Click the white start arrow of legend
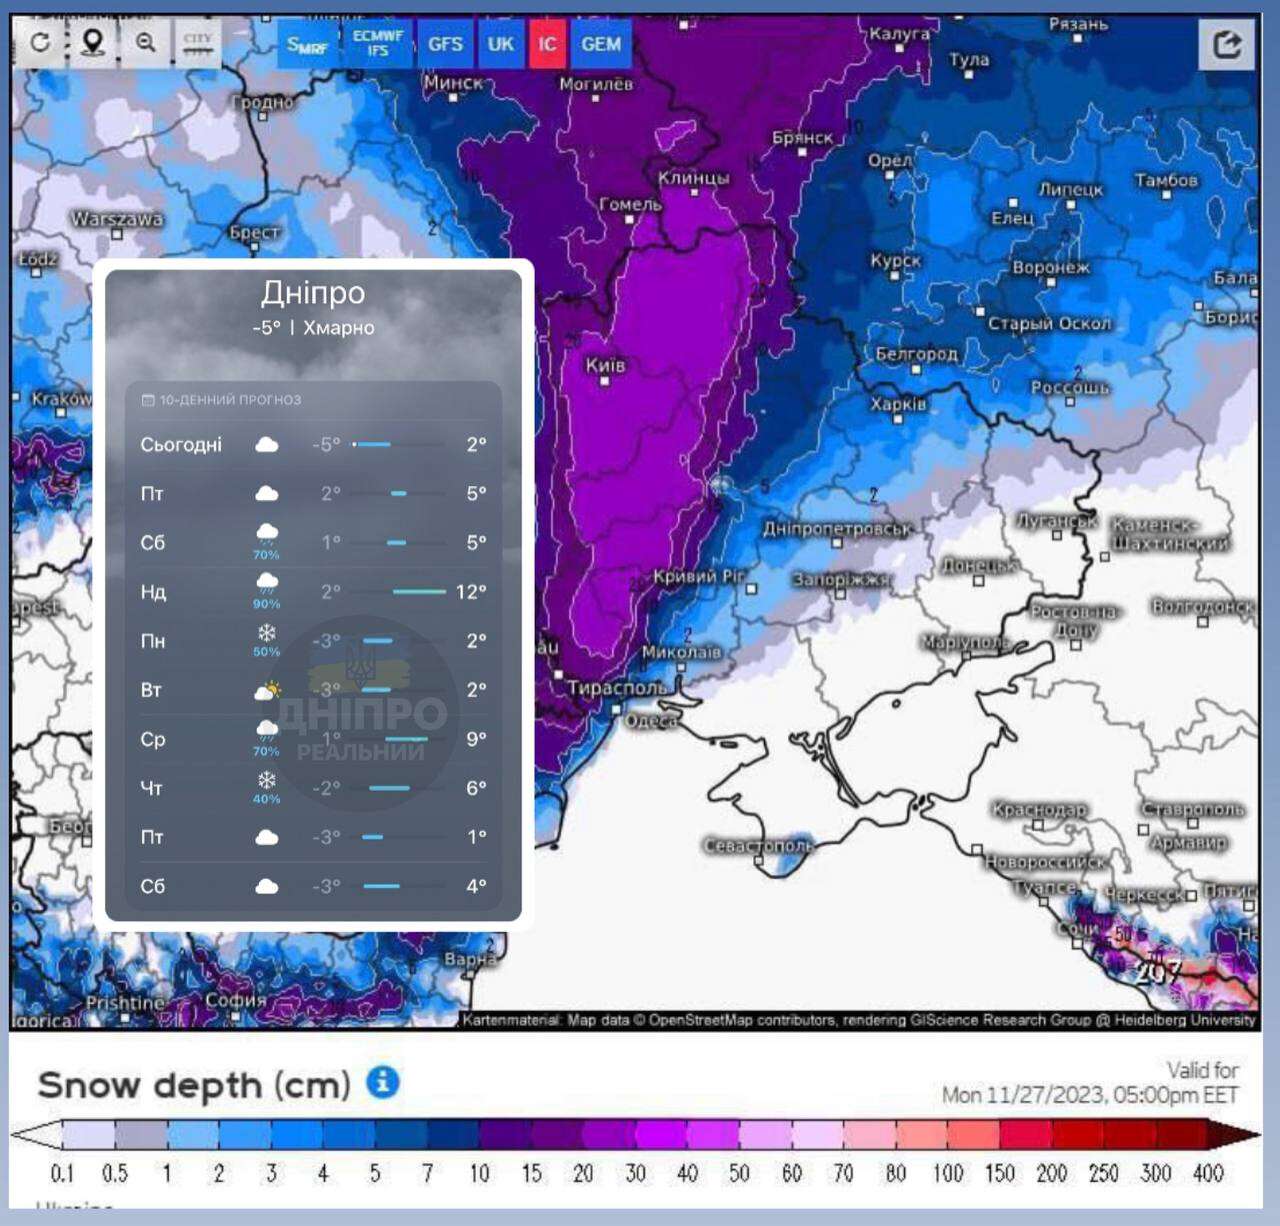This screenshot has height=1226, width=1280. (x=36, y=1135)
